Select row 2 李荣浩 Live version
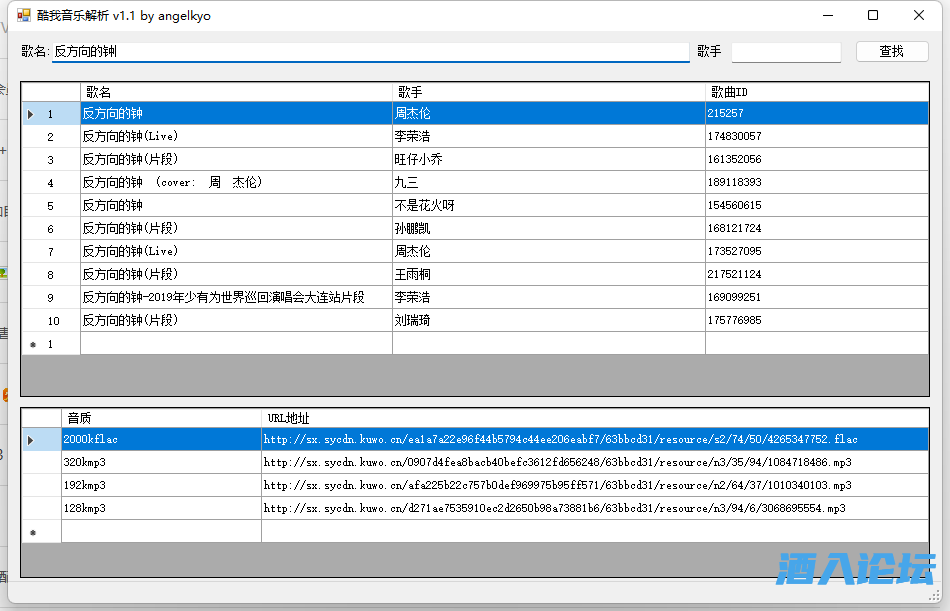This screenshot has height=611, width=950. coord(236,136)
